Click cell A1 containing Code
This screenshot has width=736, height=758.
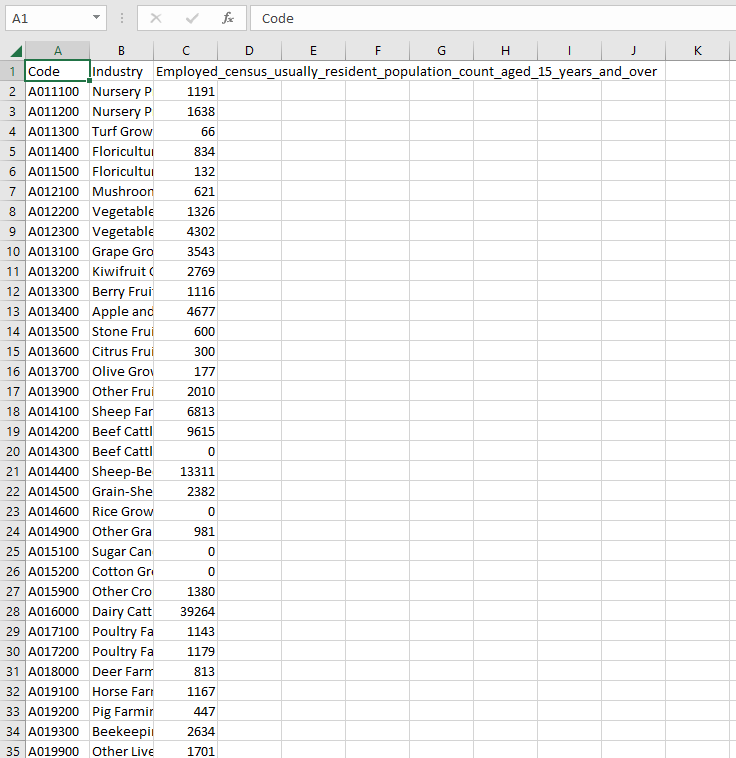pos(58,72)
